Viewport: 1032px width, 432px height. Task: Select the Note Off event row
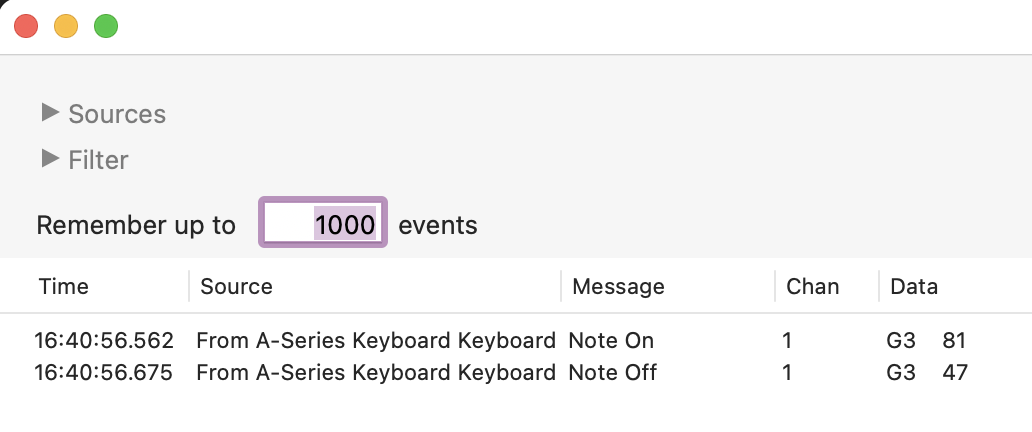tap(613, 373)
